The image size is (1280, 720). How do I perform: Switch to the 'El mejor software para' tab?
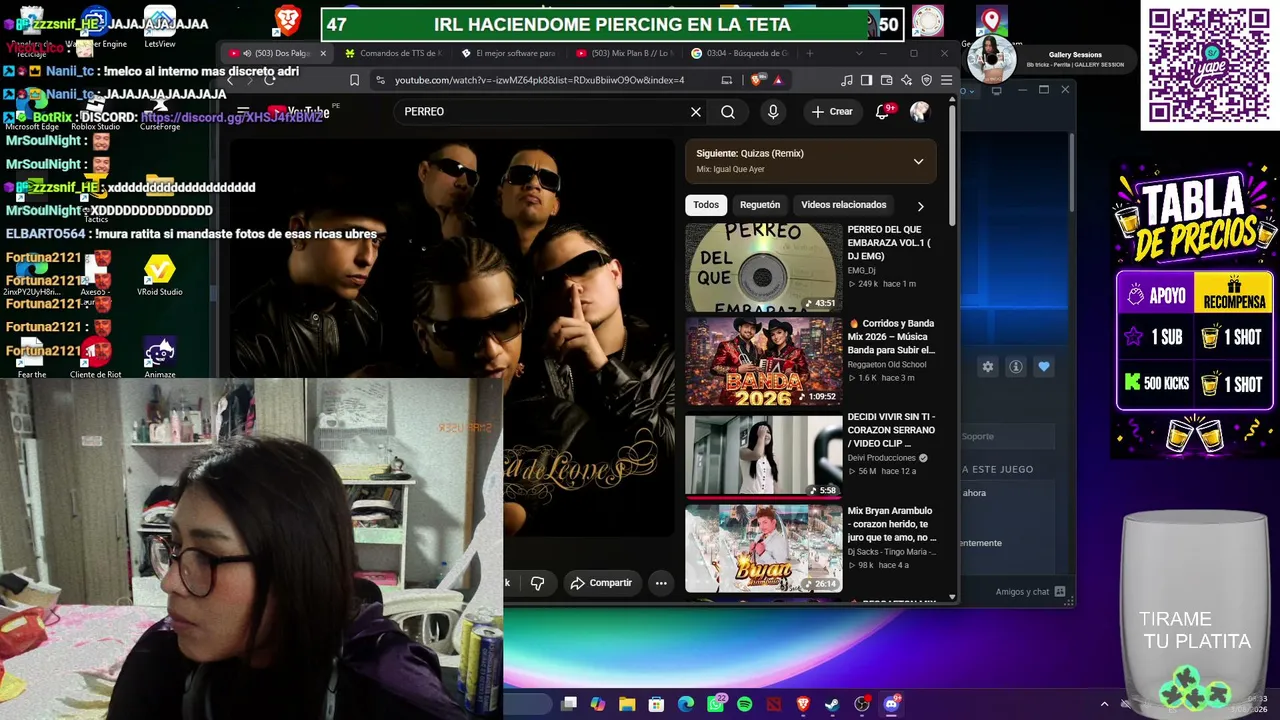click(508, 53)
